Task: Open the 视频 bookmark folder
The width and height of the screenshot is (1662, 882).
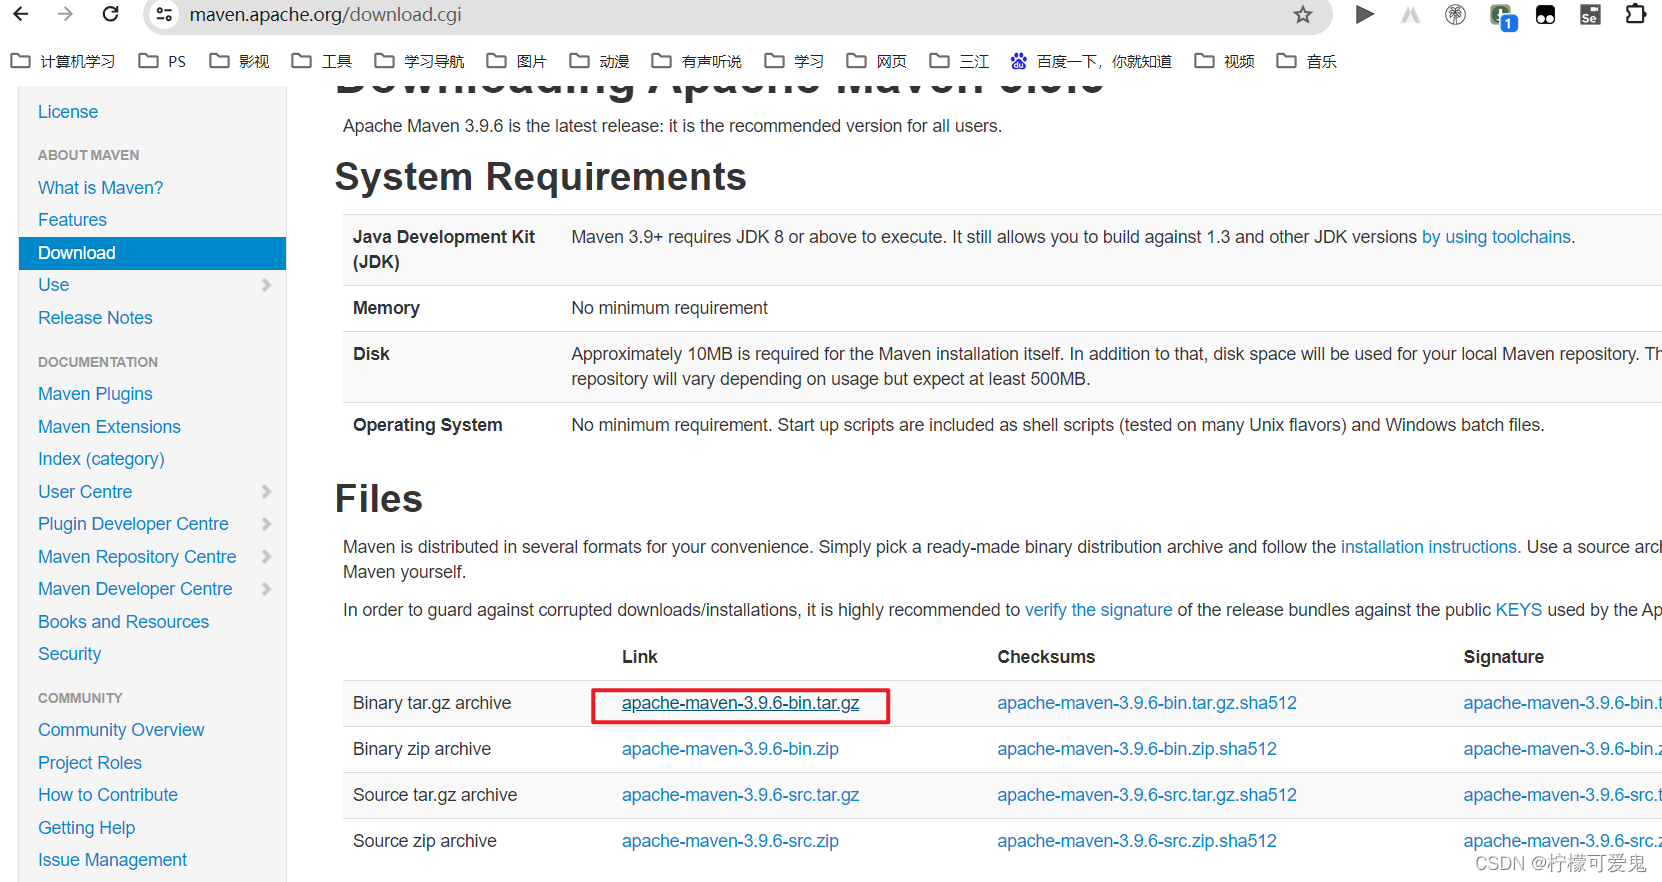Action: 1225,61
